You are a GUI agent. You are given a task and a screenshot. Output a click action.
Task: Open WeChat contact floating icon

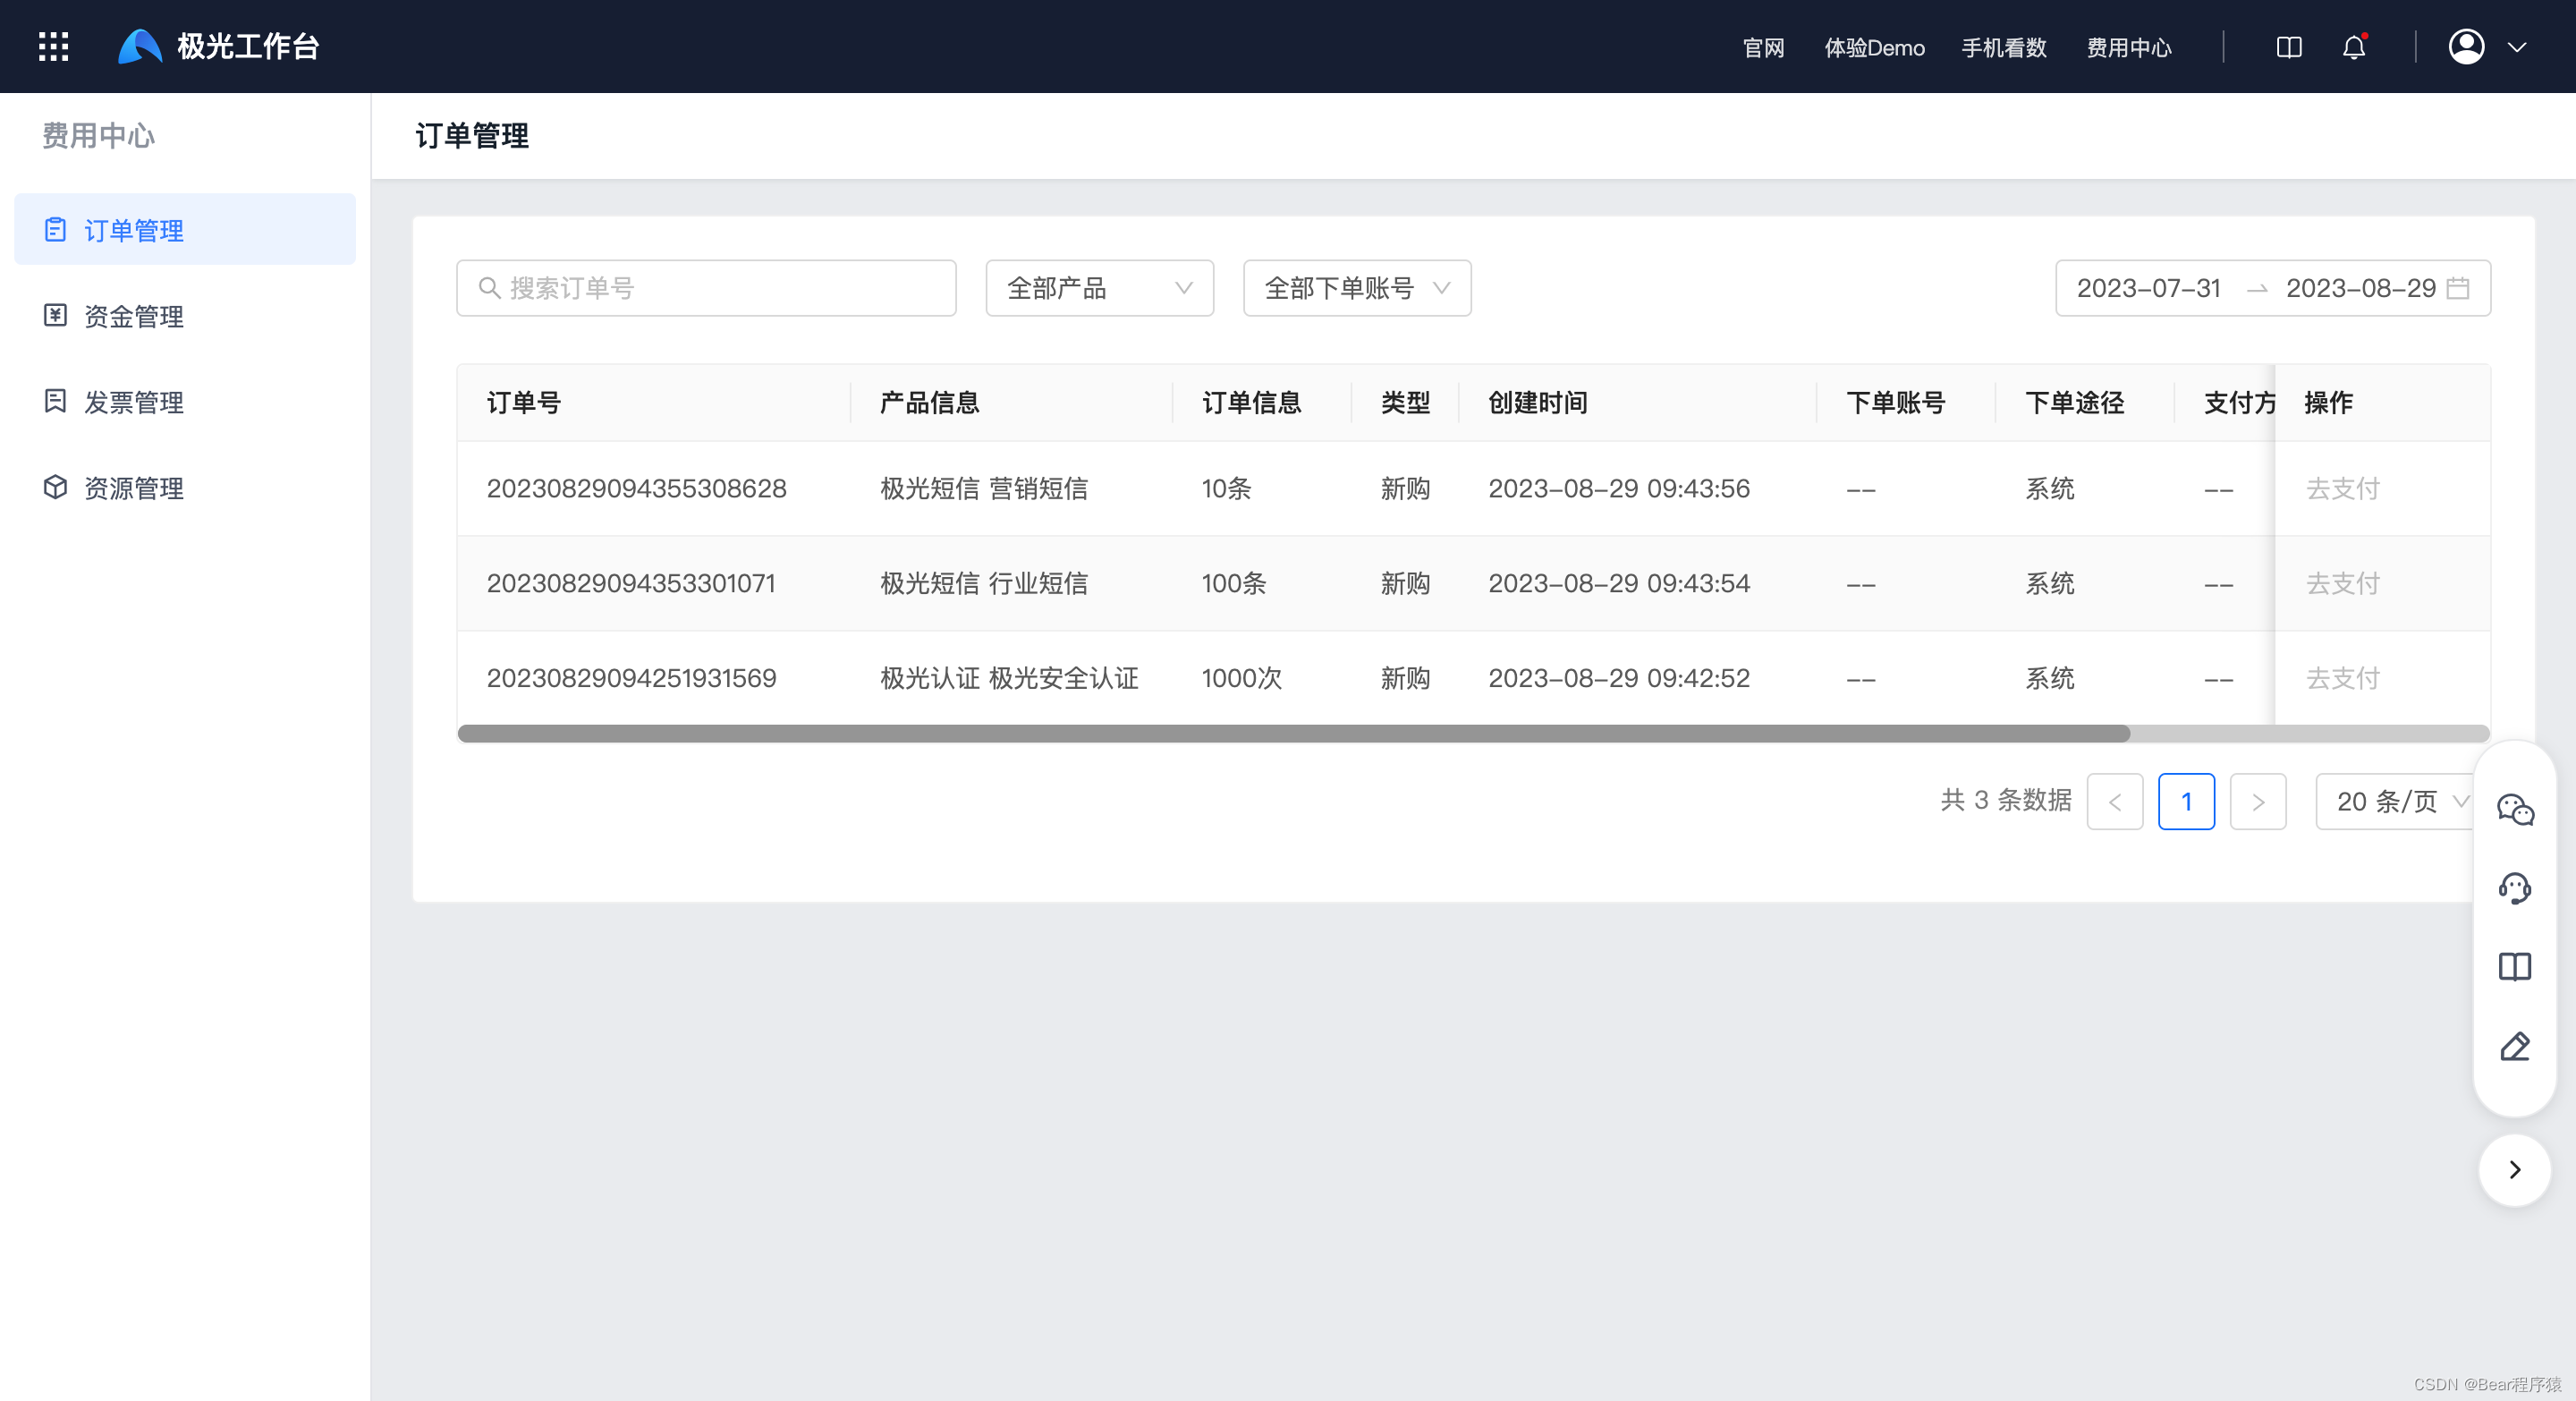[x=2515, y=809]
